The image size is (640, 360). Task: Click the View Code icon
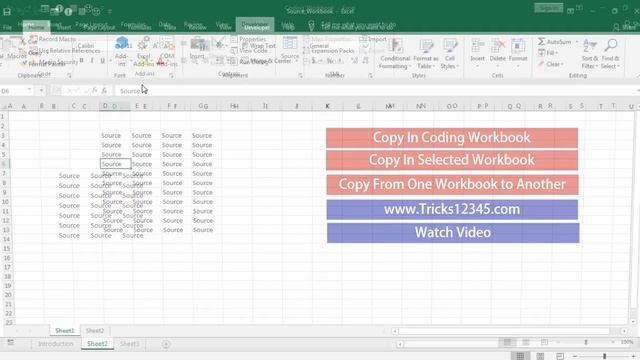[x=234, y=51]
